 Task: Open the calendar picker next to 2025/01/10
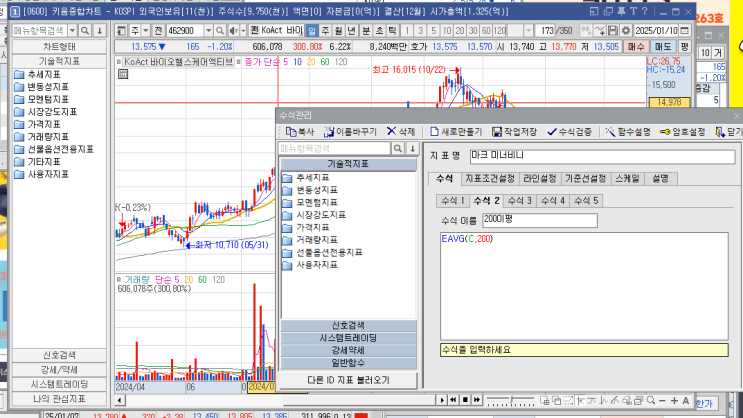click(684, 31)
